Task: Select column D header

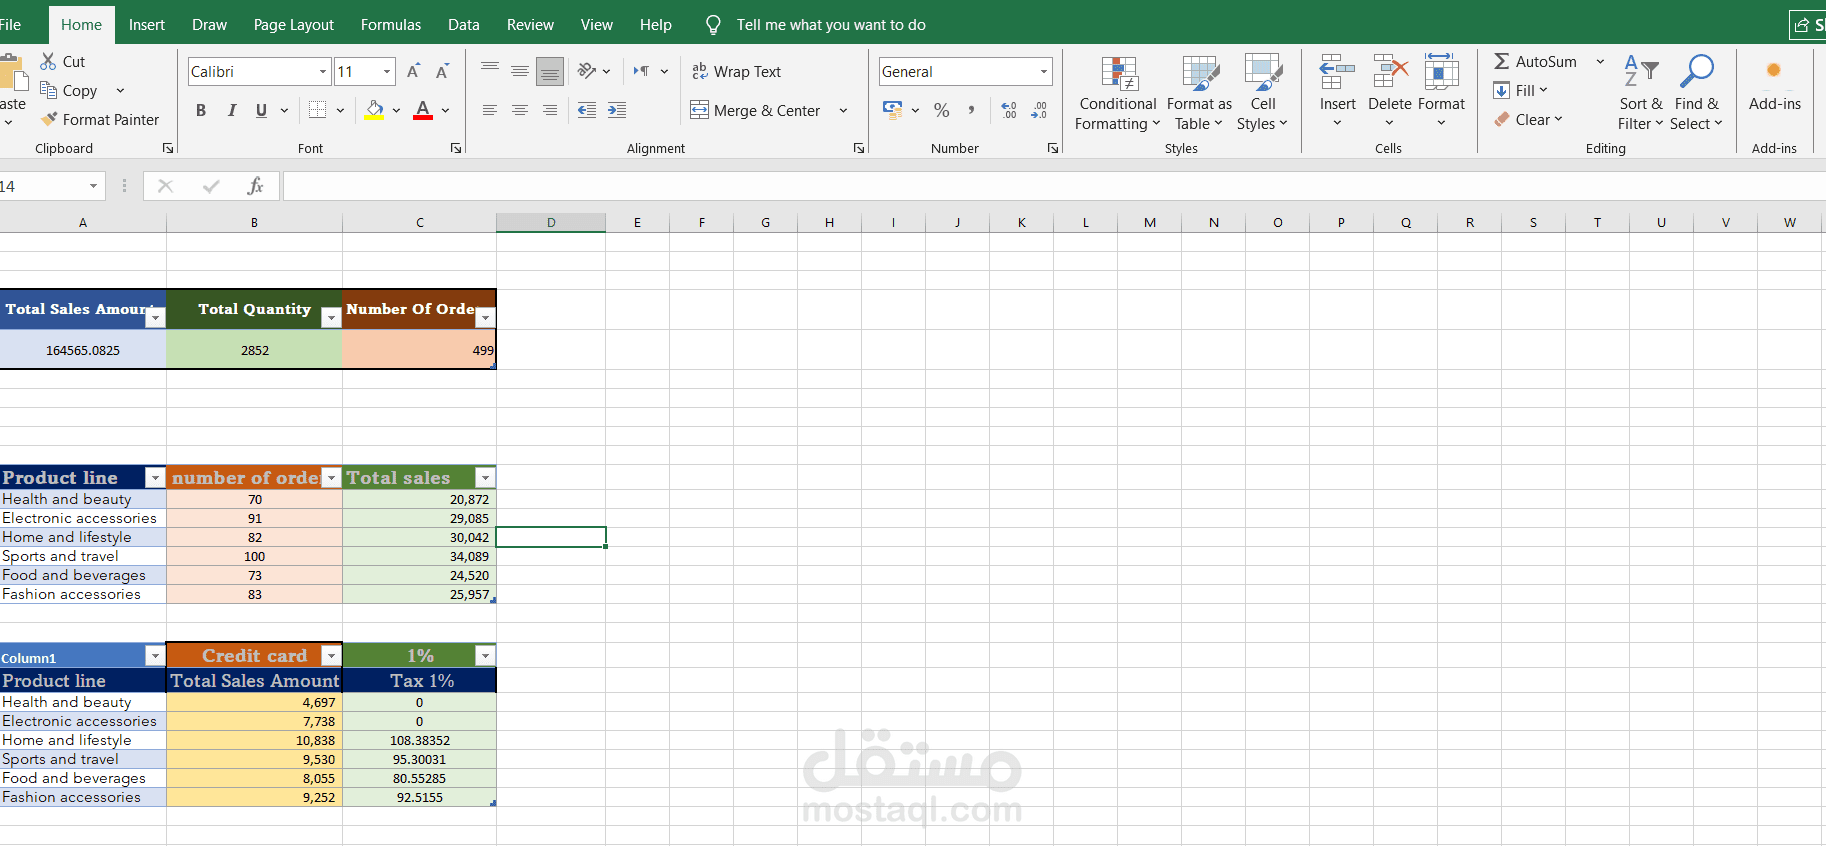Action: (551, 223)
